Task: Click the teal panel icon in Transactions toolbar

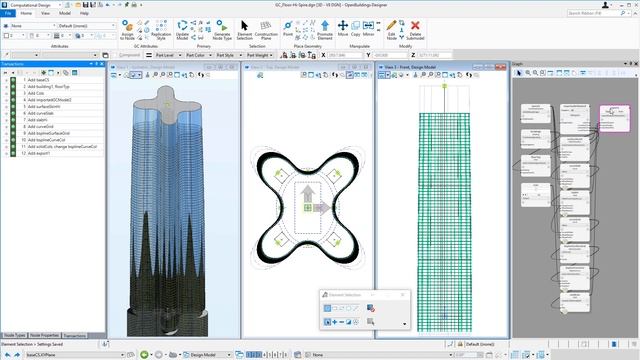Action: coord(75,73)
